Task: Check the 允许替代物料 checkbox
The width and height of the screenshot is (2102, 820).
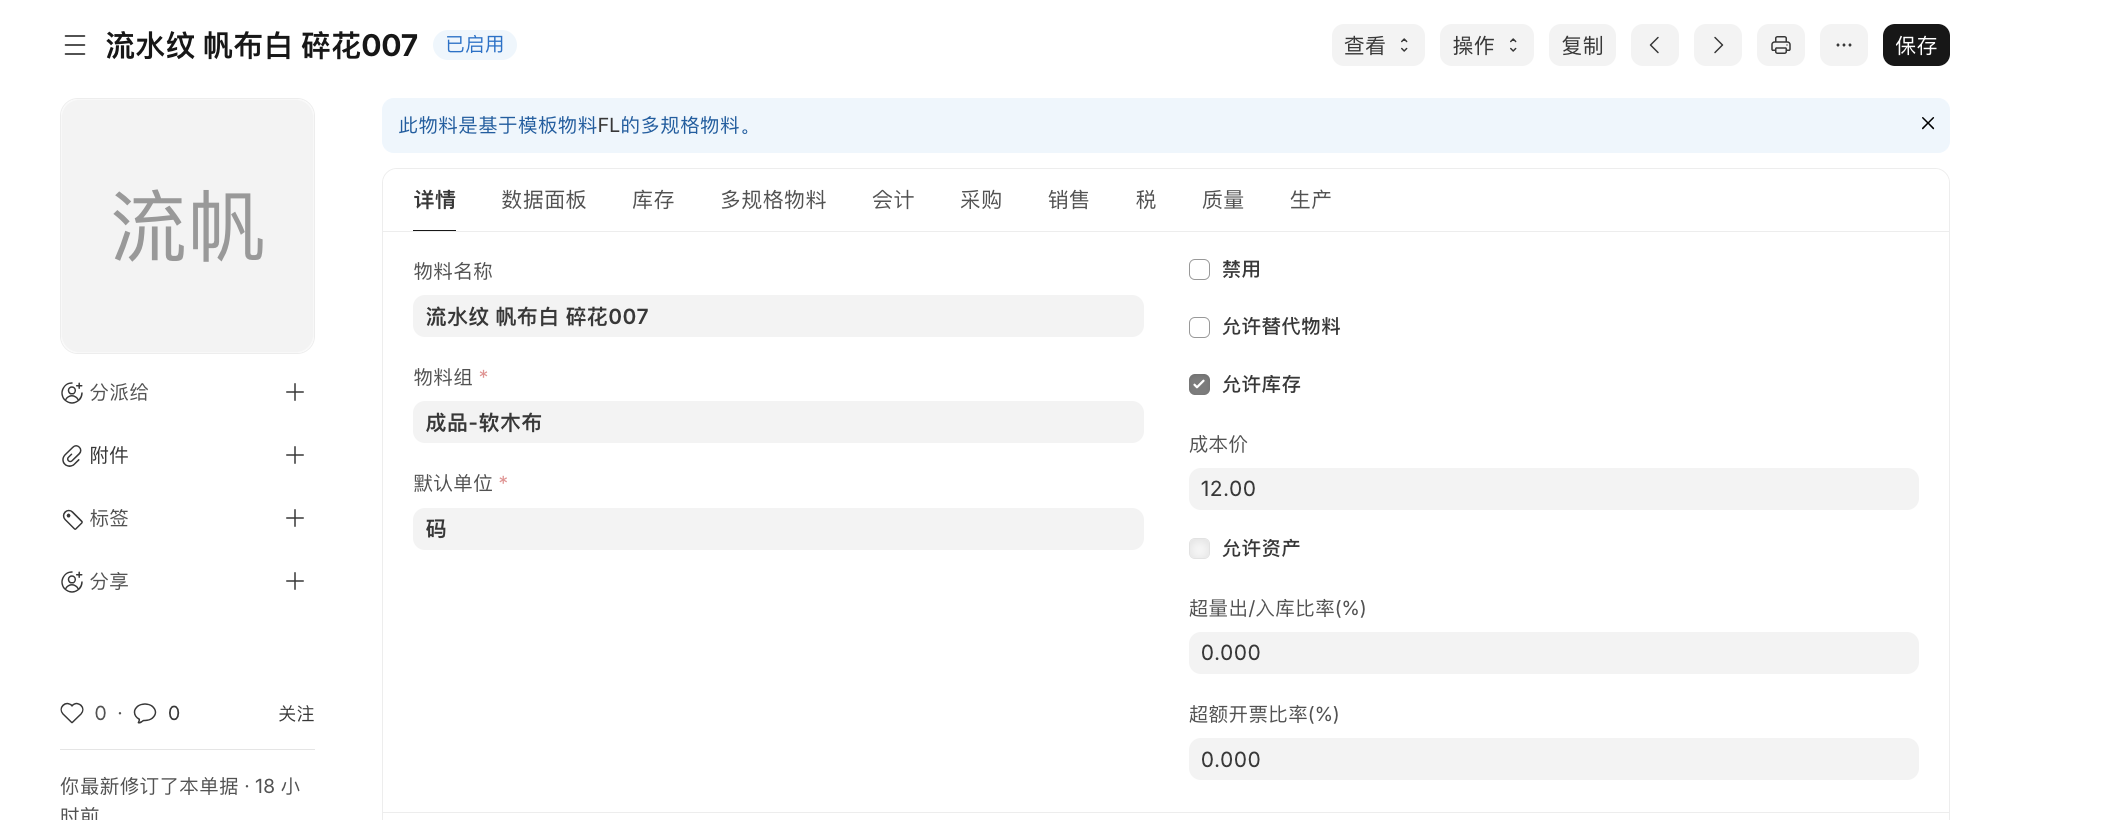Action: tap(1199, 327)
